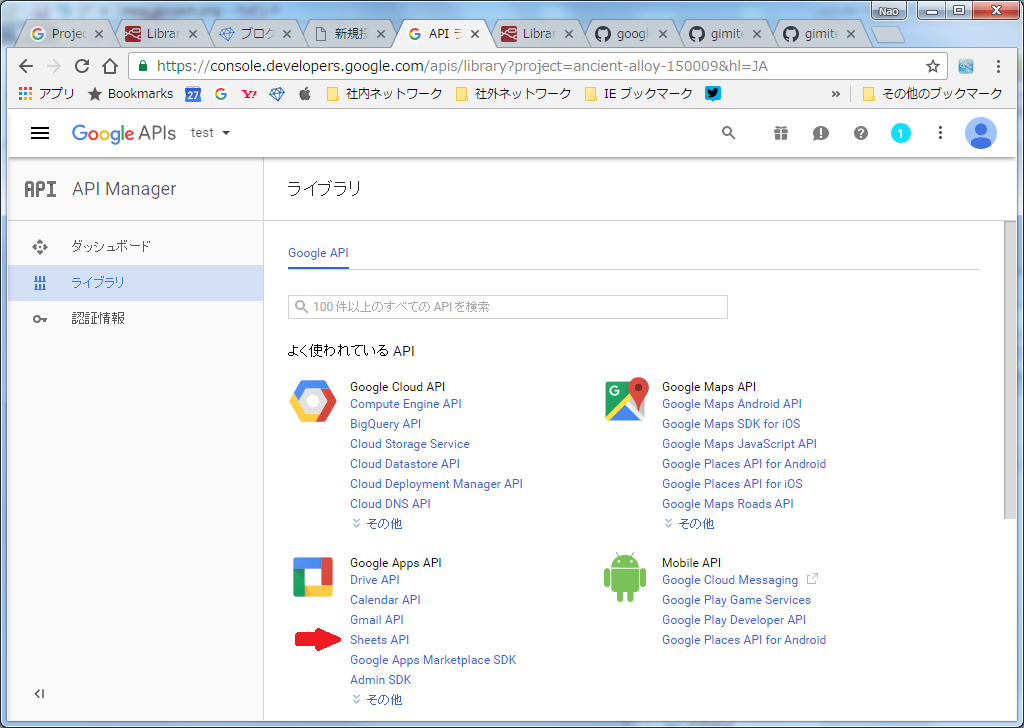
Task: Open the アプリ apps shortcut
Action: tap(46, 93)
